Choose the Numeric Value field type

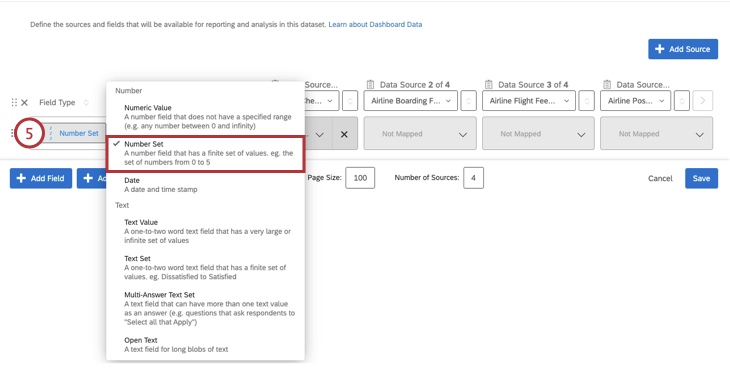(205, 117)
